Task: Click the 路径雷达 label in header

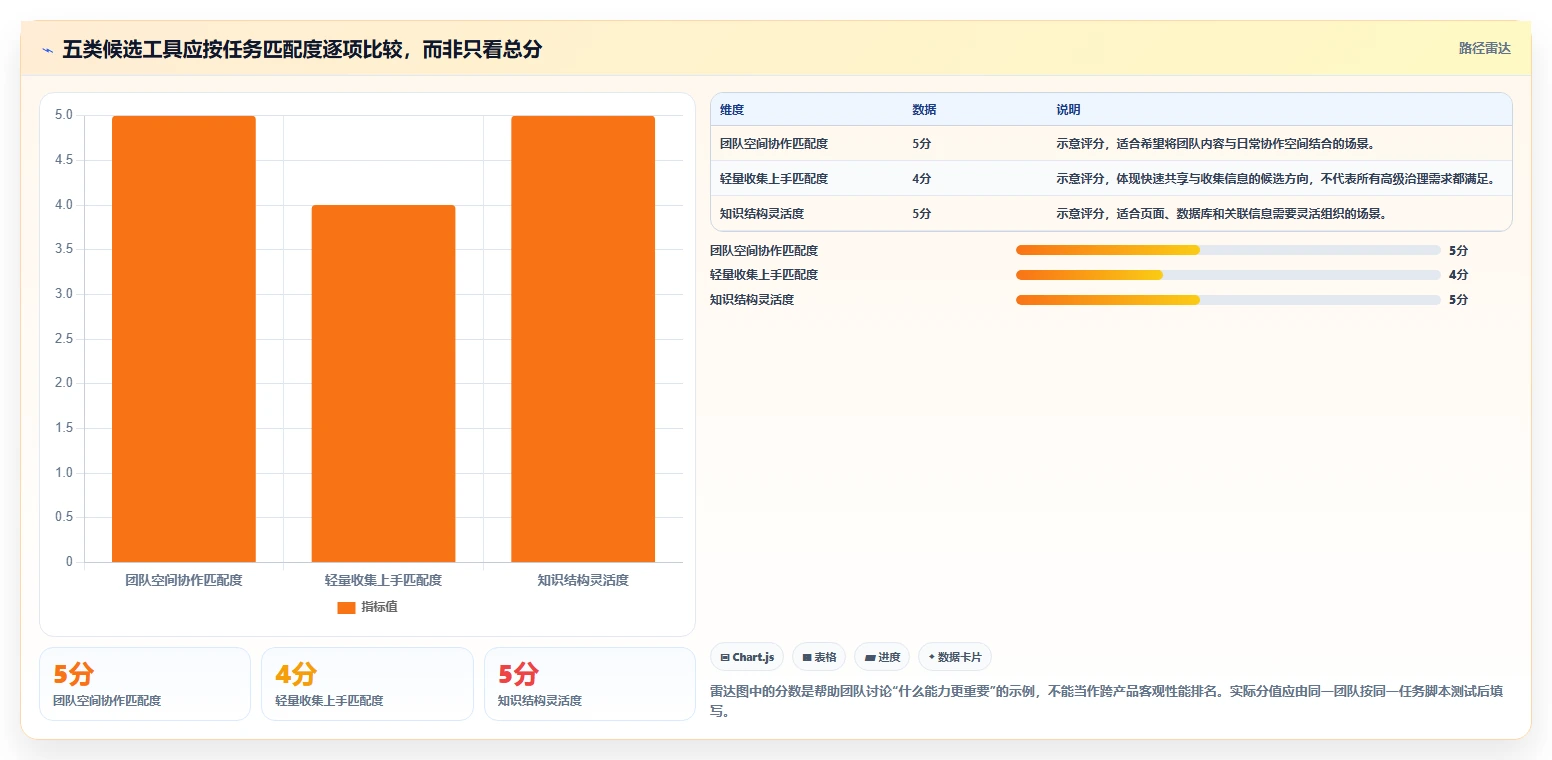Action: pos(1484,48)
